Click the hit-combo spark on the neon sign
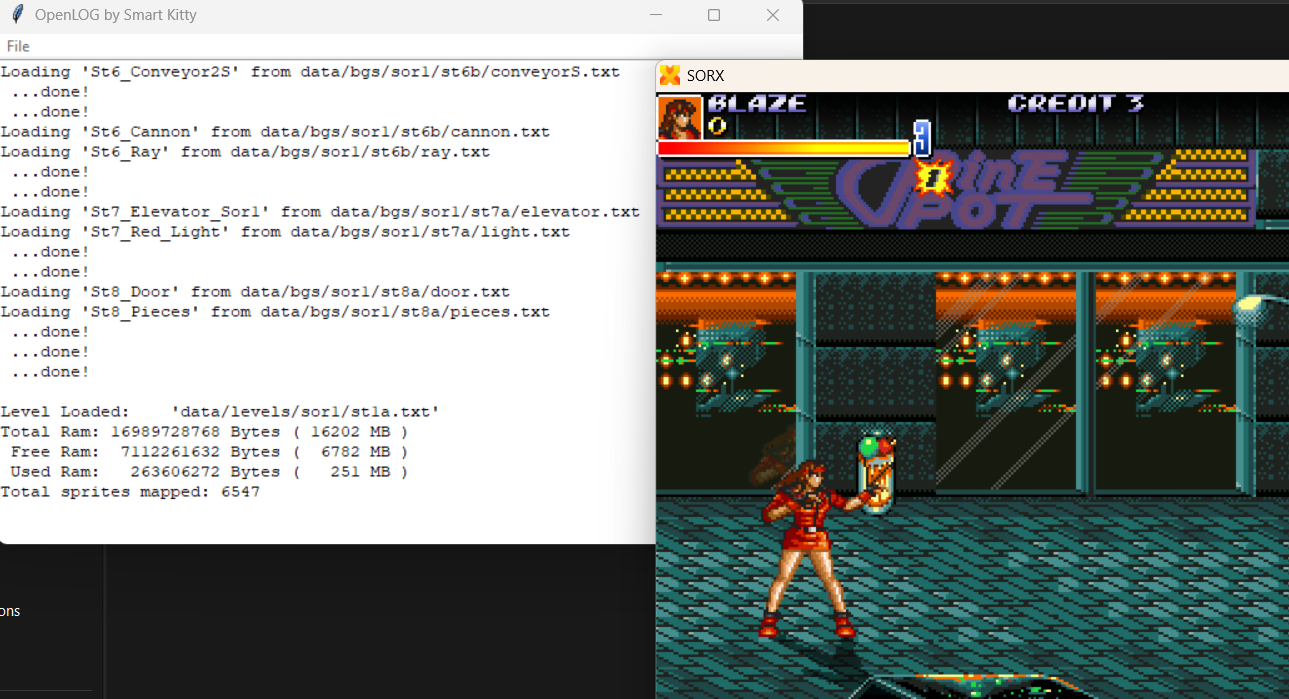The height and width of the screenshot is (699, 1289). [933, 178]
